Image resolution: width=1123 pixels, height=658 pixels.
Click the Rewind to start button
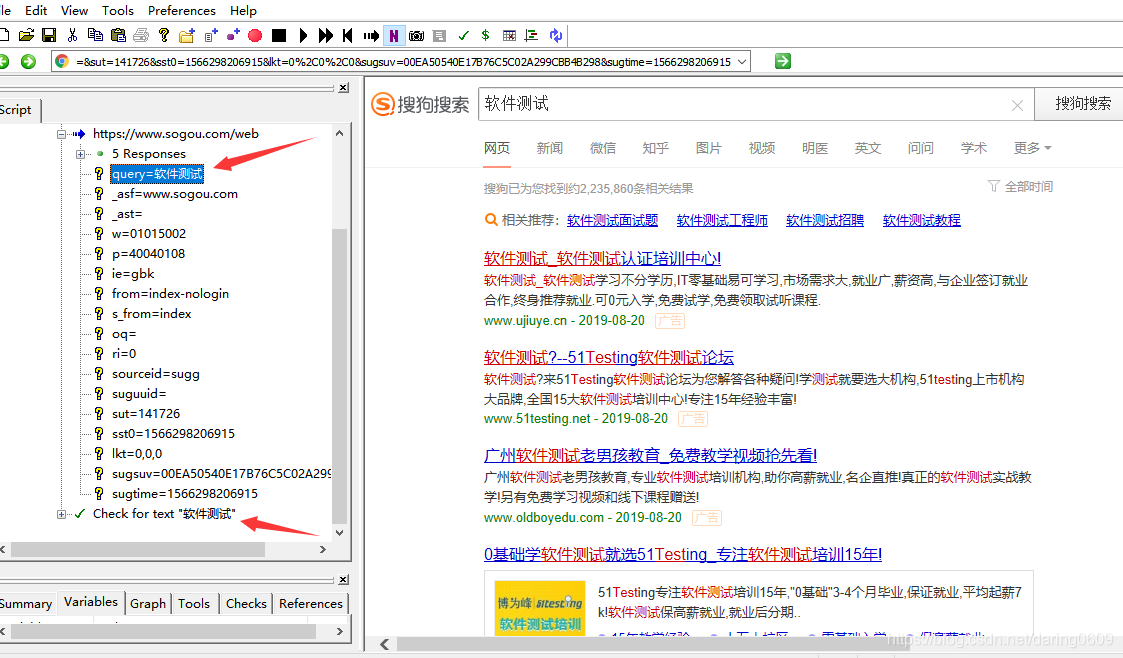[348, 35]
